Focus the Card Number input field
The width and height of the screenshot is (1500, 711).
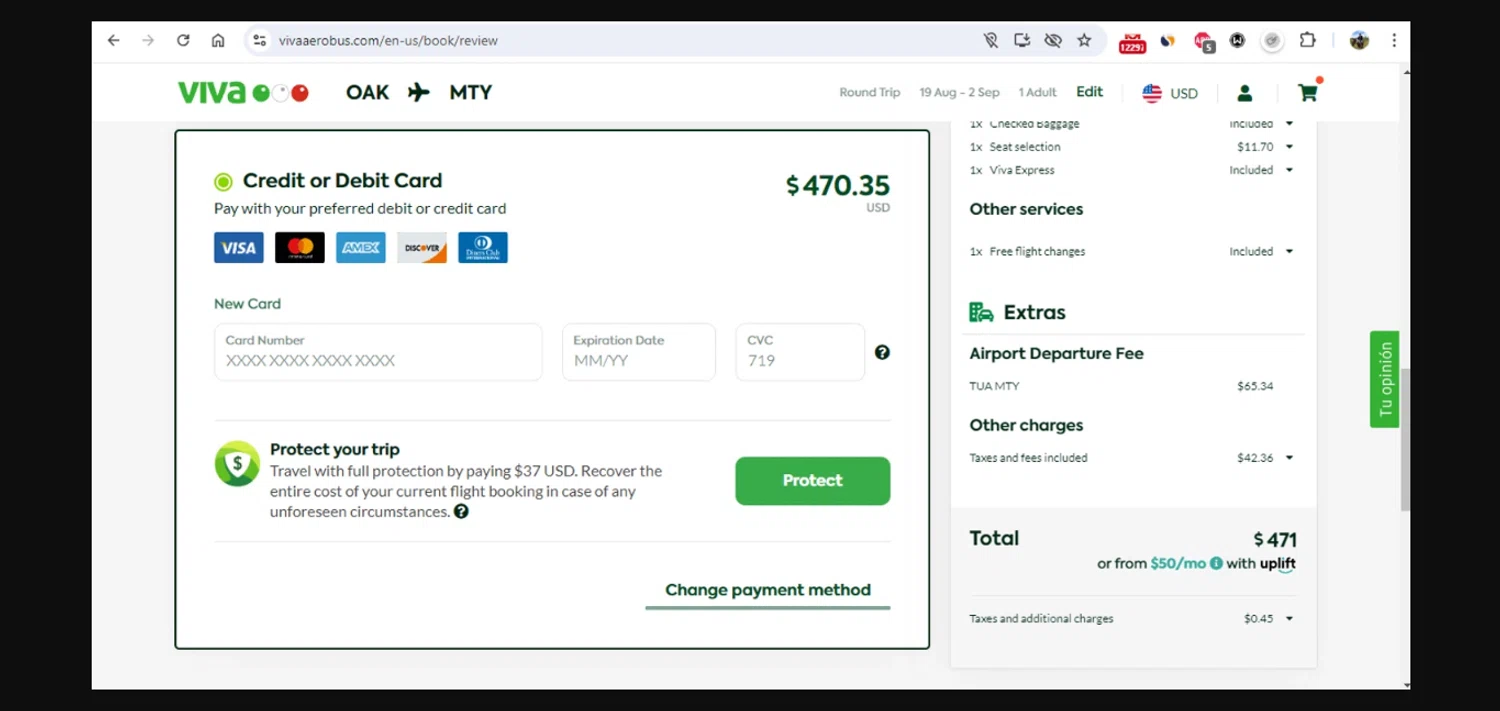coord(378,352)
